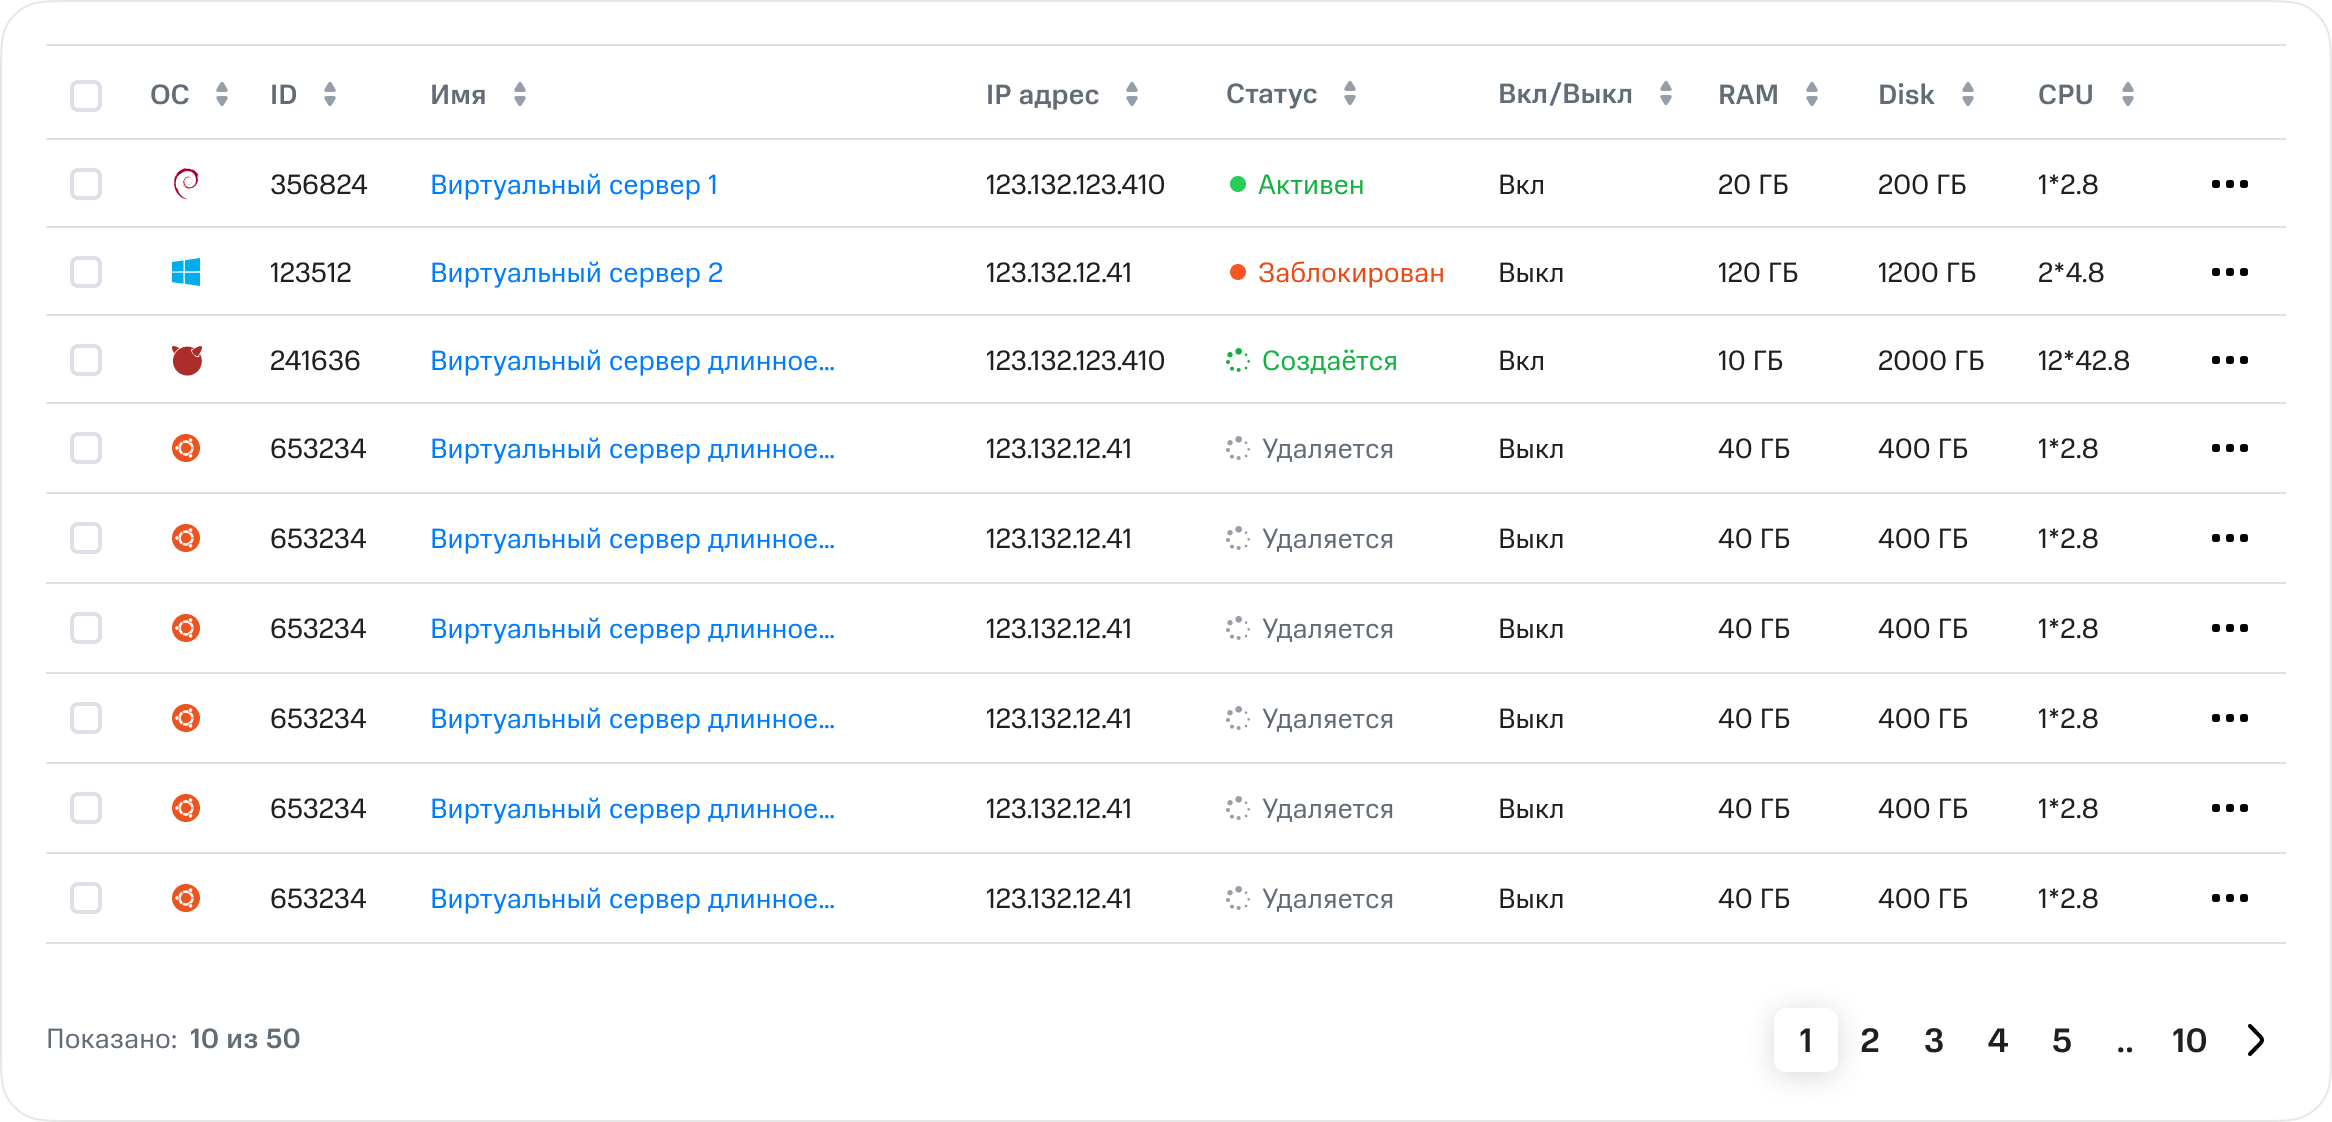Select the checkbox for server 123512
Screen dimensions: 2332x1122
[86, 272]
